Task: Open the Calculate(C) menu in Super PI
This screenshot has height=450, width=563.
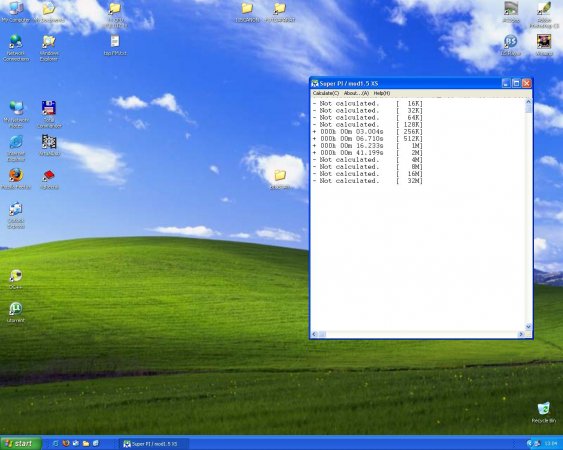Action: tap(326, 93)
